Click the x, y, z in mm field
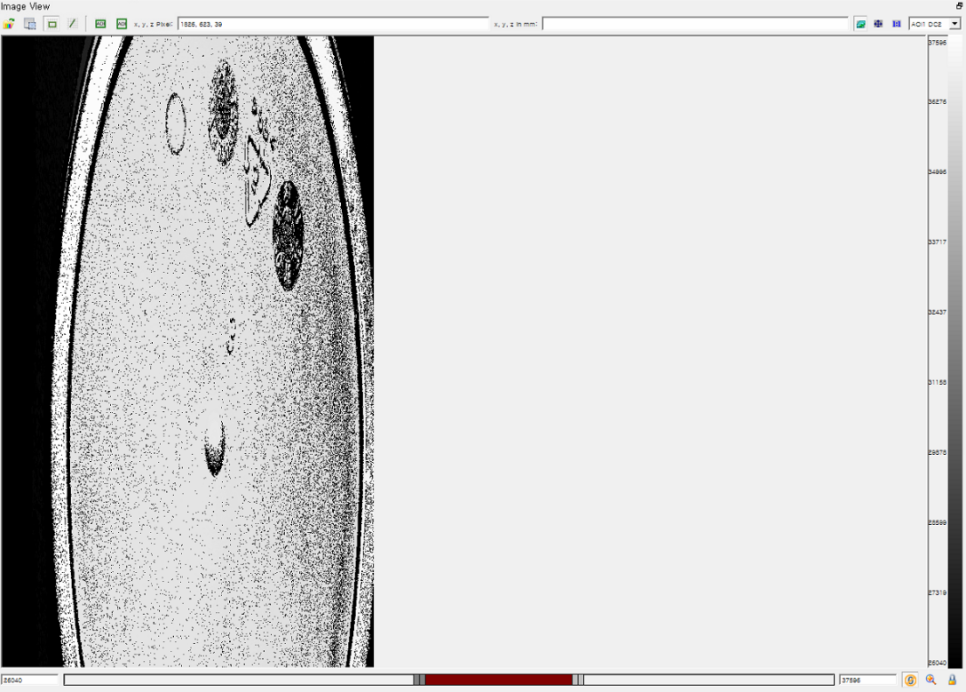Image resolution: width=966 pixels, height=692 pixels. pyautogui.click(x=694, y=23)
